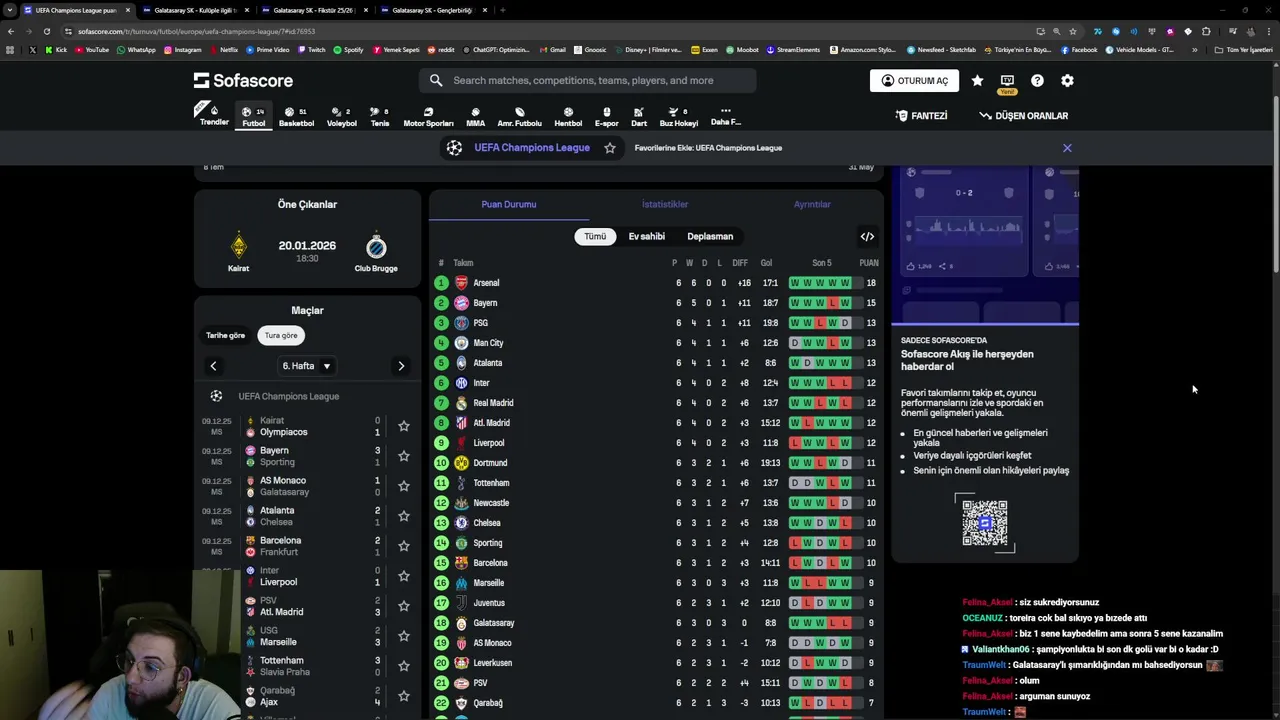Open the Netflix bookmark
The image size is (1280, 720).
point(224,50)
